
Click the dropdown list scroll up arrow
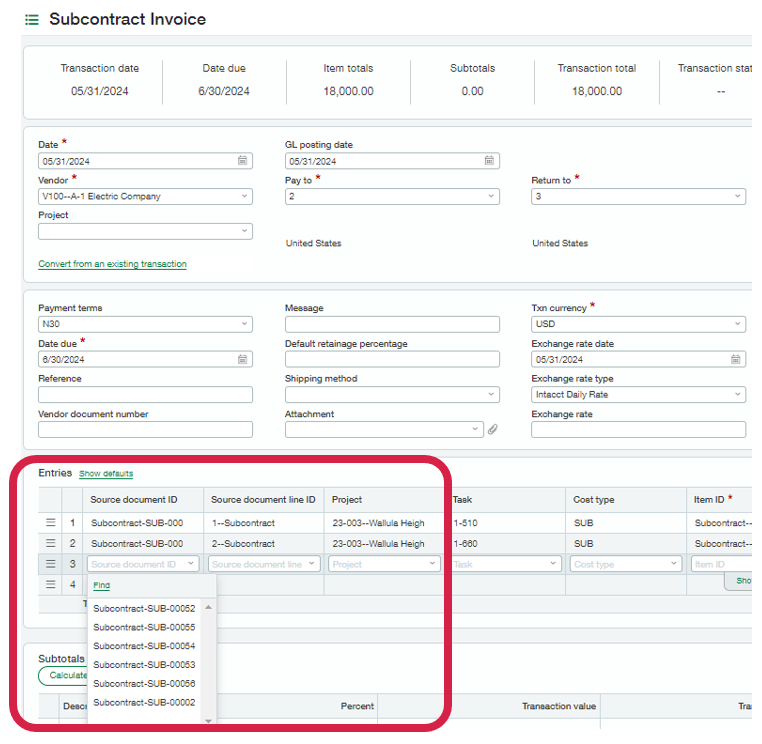[x=208, y=607]
